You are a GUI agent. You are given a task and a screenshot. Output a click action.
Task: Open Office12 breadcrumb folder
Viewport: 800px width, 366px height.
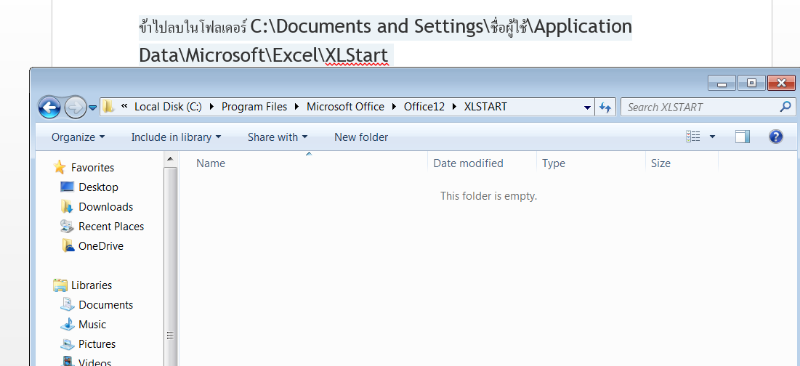(424, 107)
